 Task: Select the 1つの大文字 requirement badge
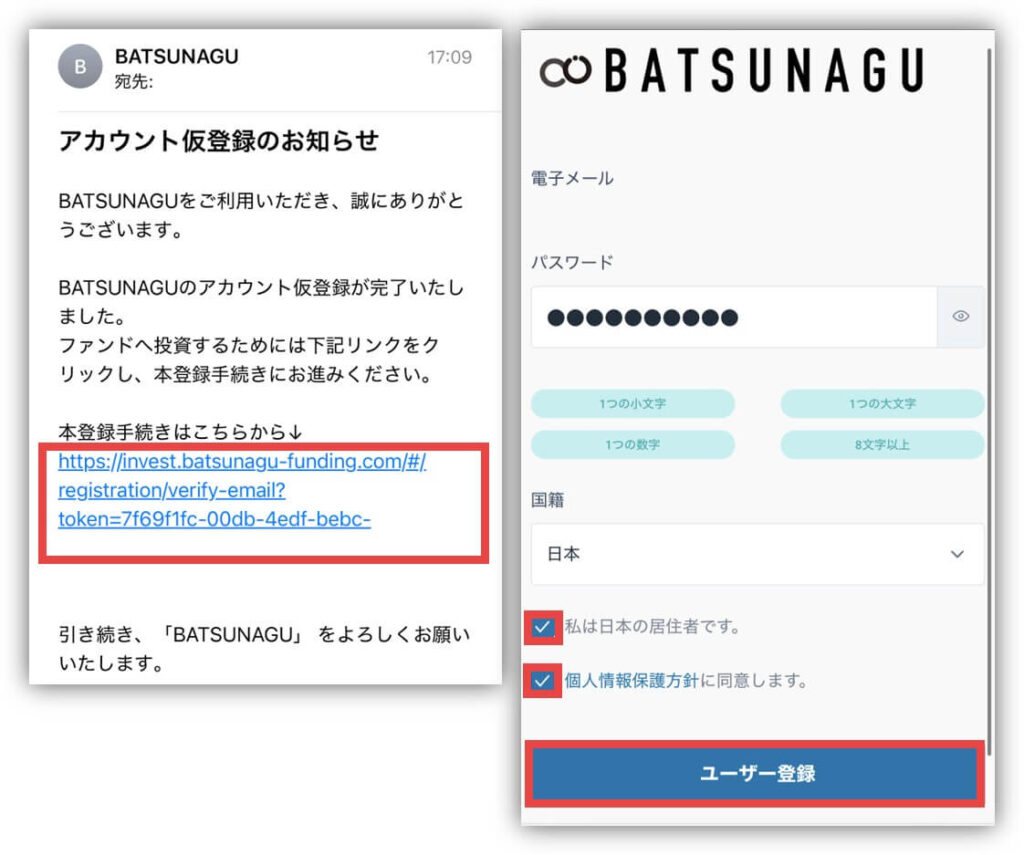[882, 404]
